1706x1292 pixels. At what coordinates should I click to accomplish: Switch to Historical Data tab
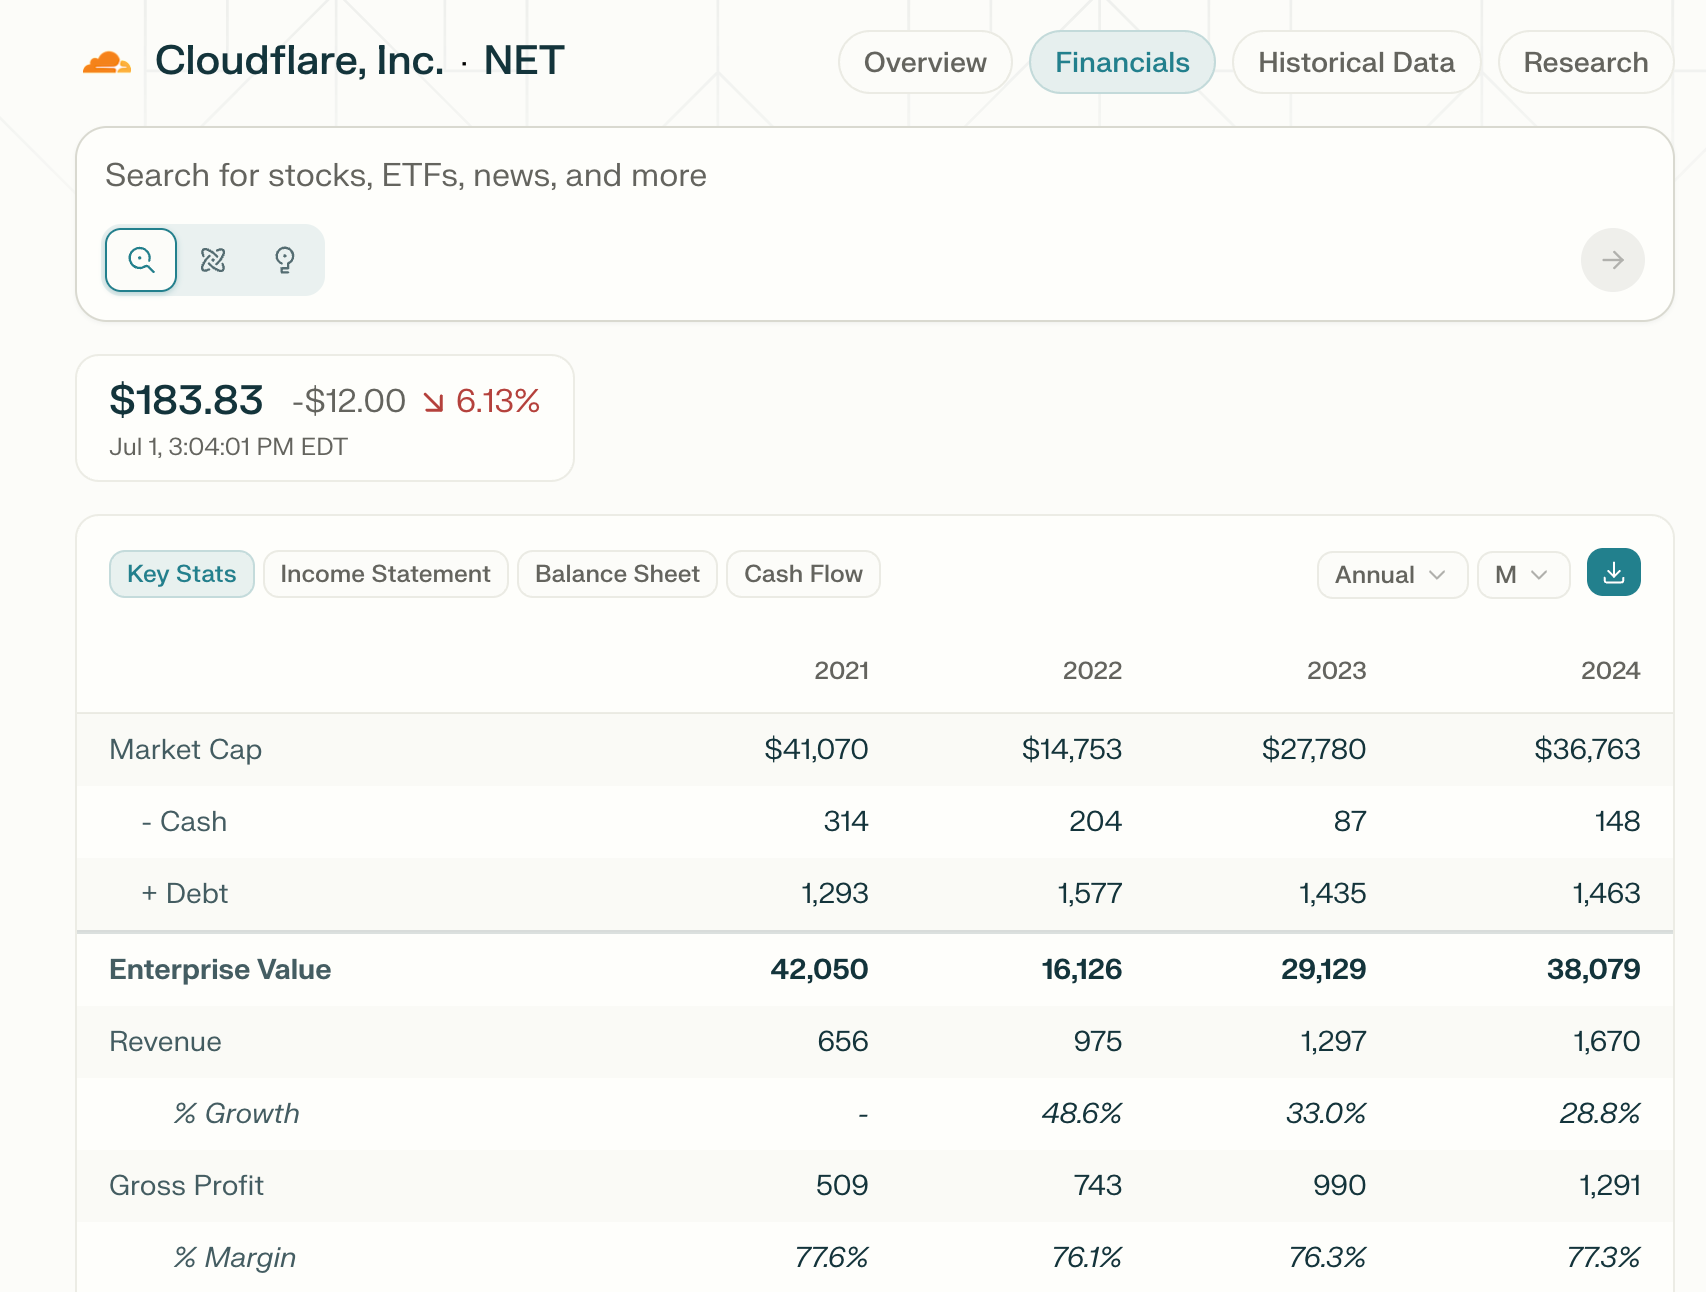coord(1356,62)
